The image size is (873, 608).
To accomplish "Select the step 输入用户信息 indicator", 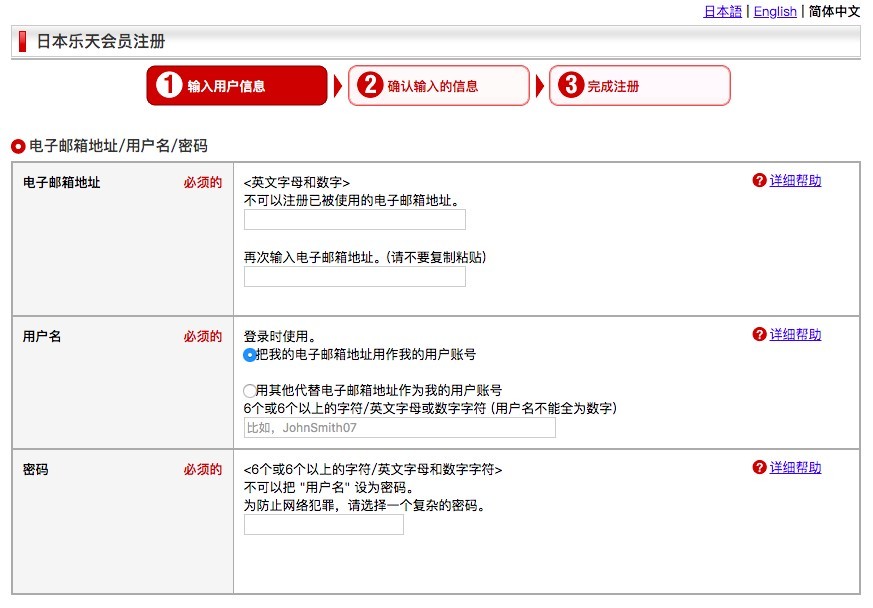I will coord(237,86).
